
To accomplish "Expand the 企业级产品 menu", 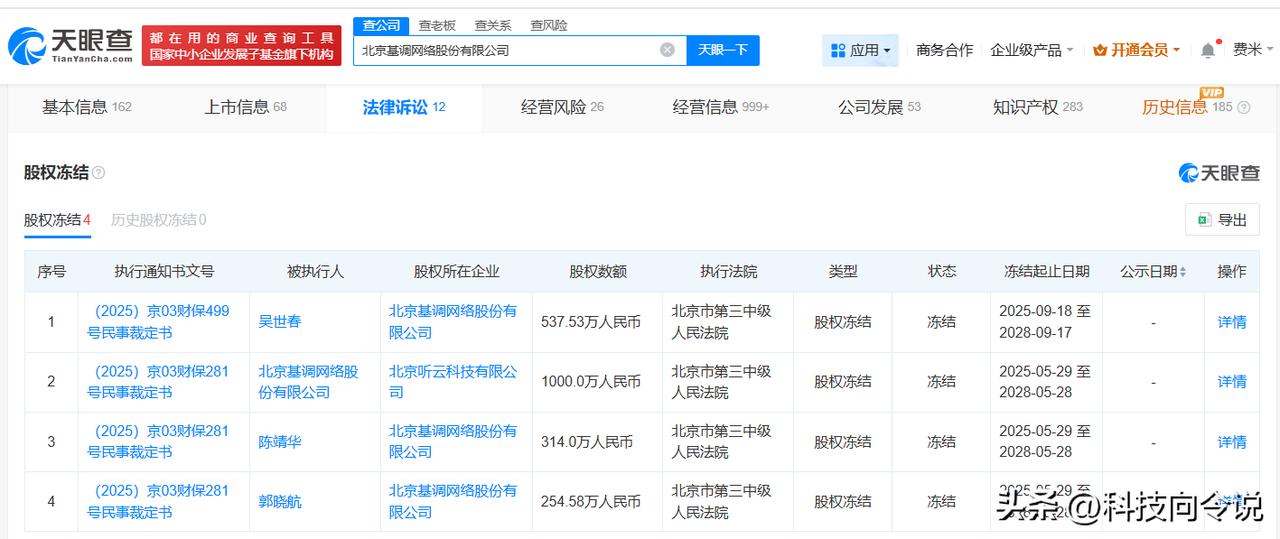I will 1032,50.
